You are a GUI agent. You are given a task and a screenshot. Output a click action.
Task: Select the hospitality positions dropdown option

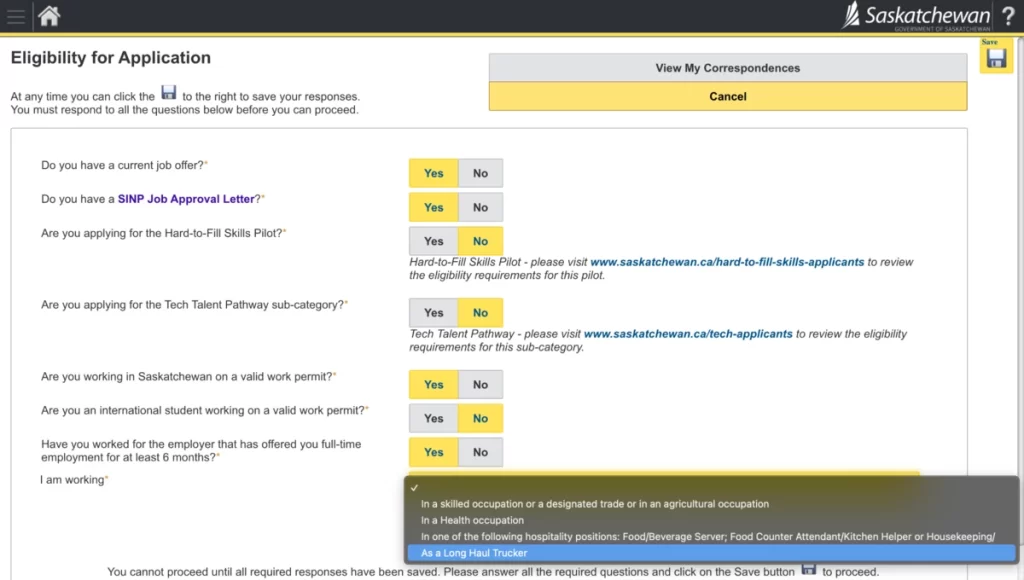pyautogui.click(x=707, y=536)
